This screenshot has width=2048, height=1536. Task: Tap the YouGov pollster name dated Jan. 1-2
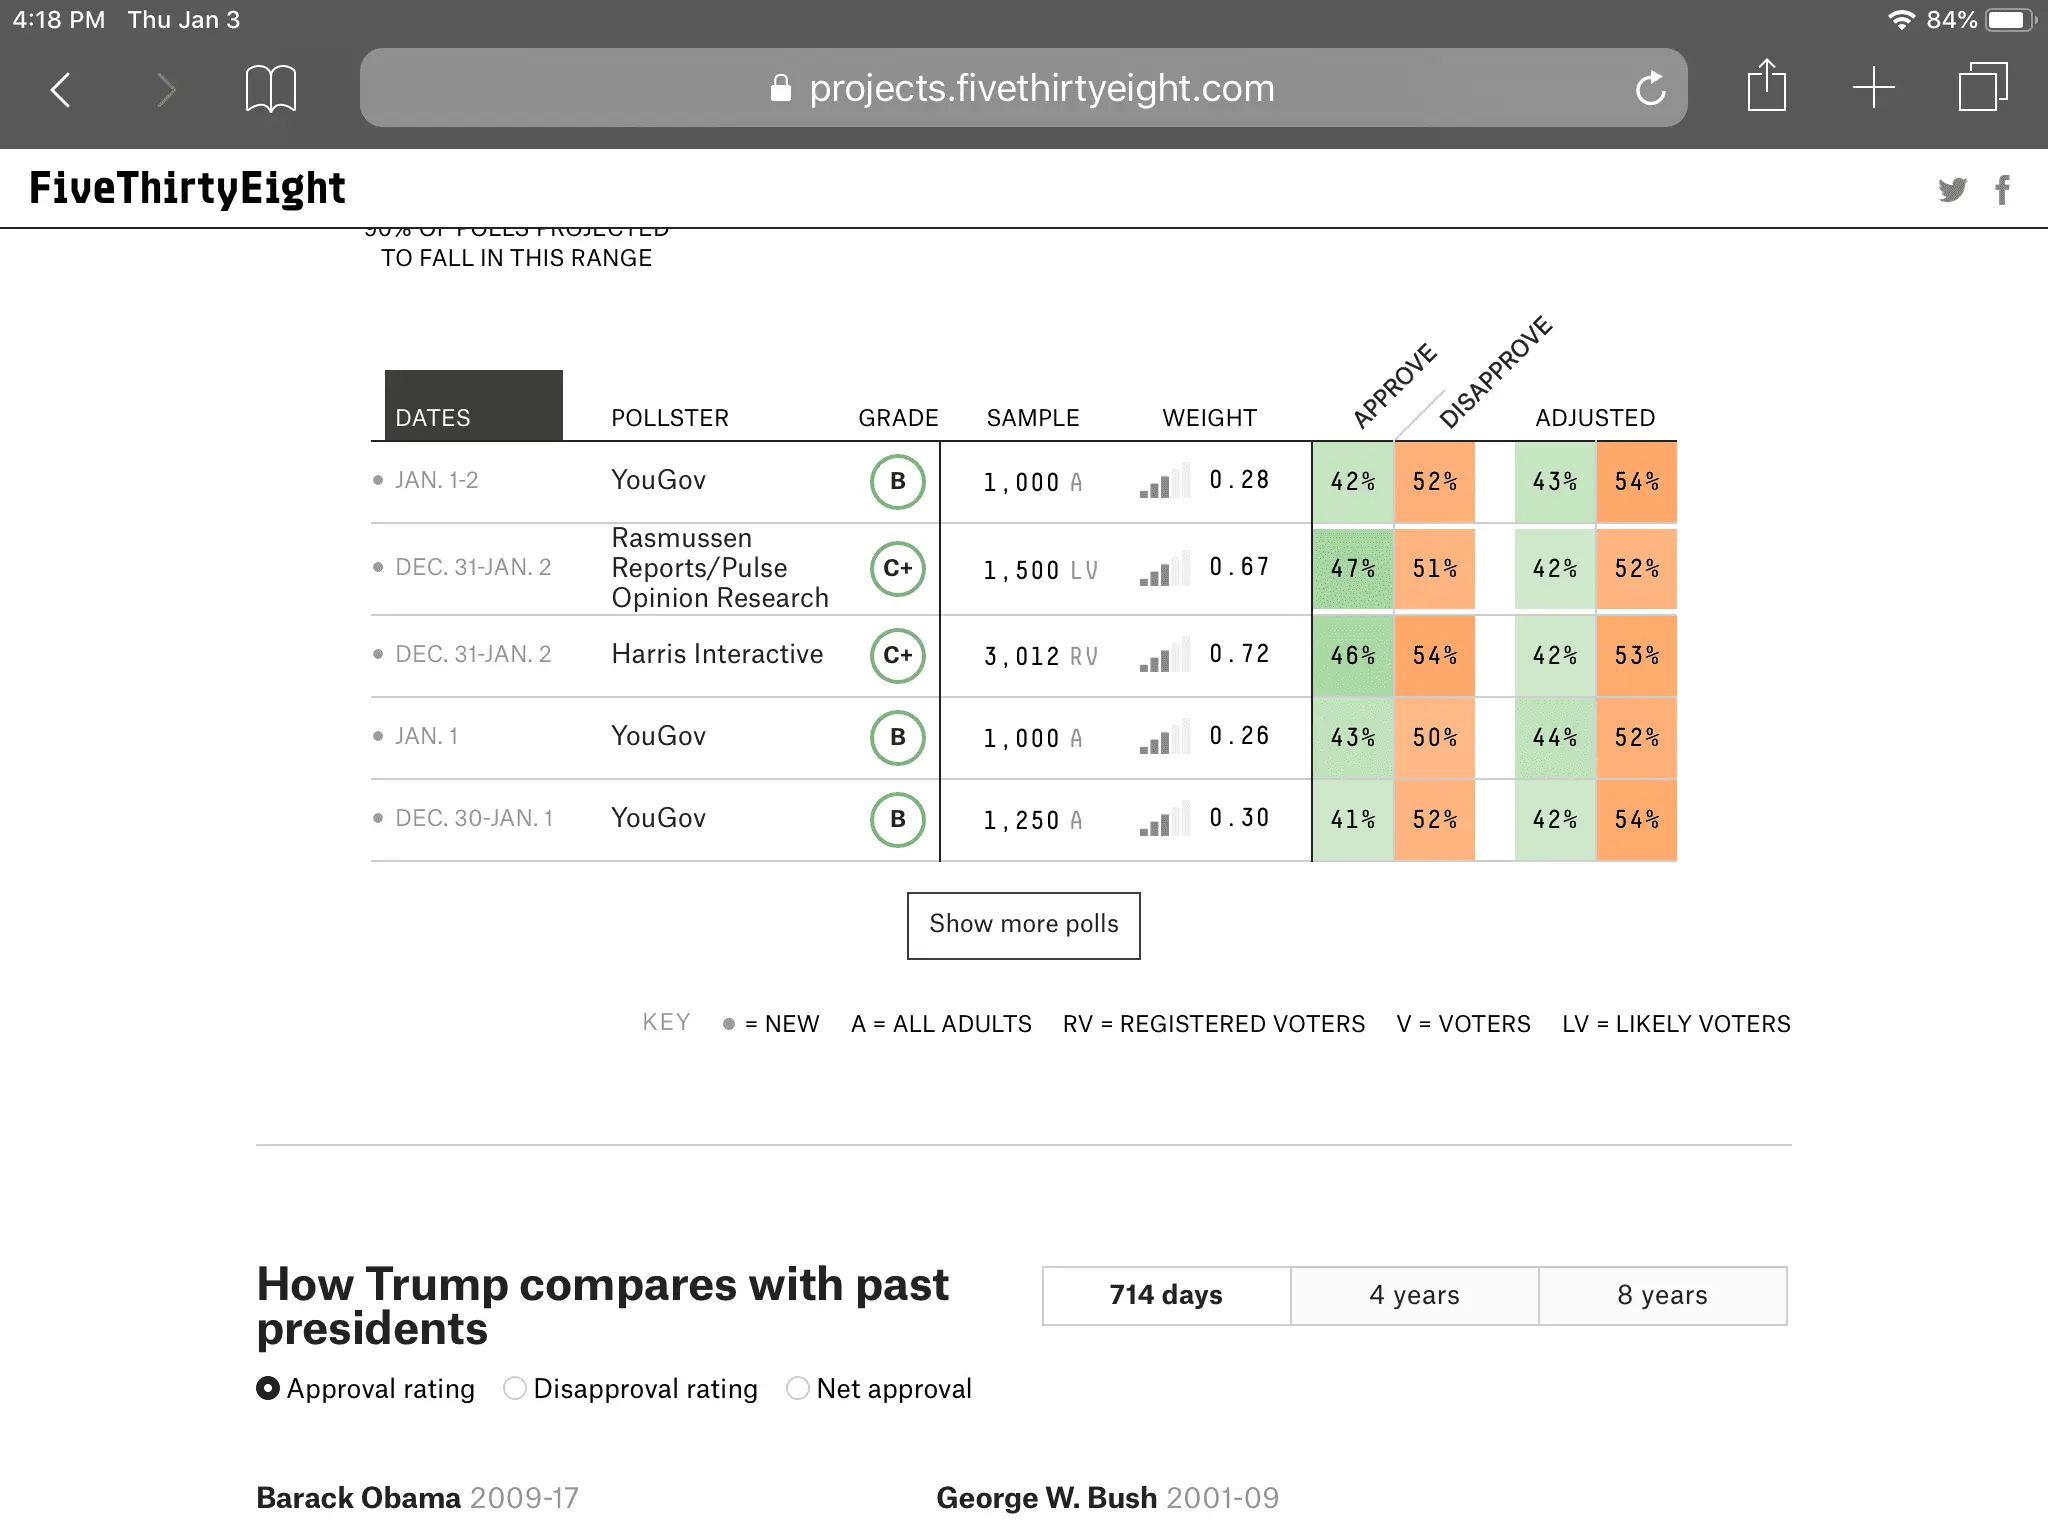click(658, 480)
